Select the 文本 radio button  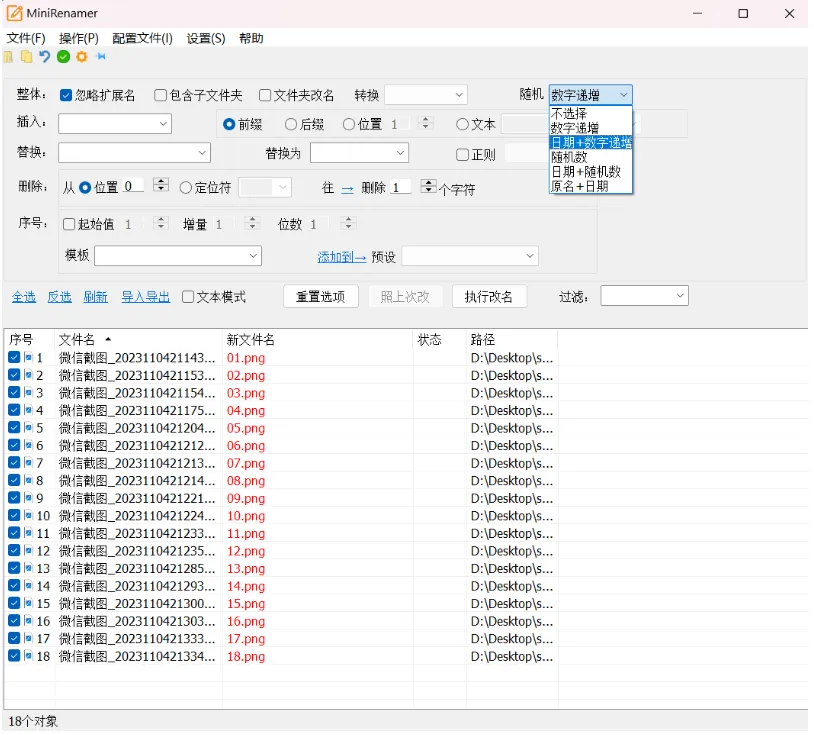point(462,124)
